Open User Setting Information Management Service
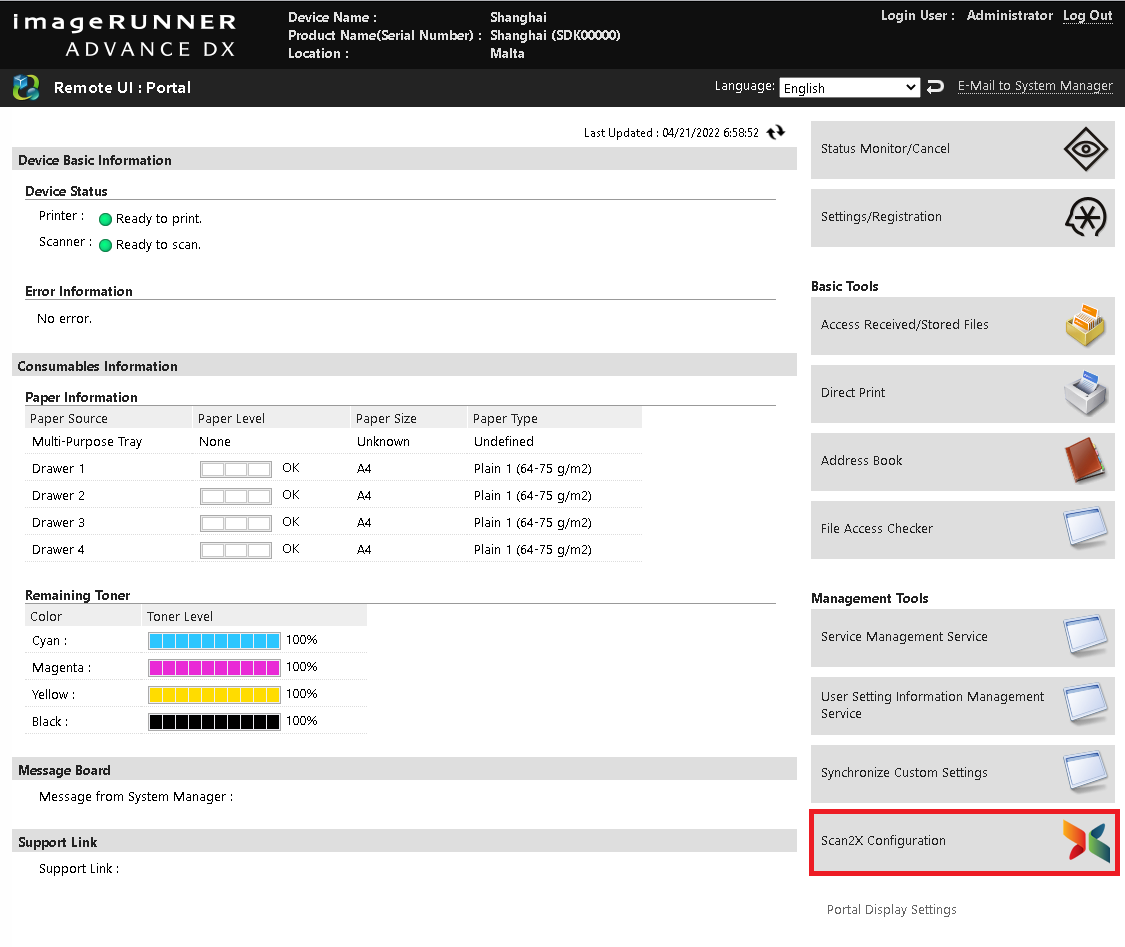This screenshot has width=1125, height=947. pos(932,705)
